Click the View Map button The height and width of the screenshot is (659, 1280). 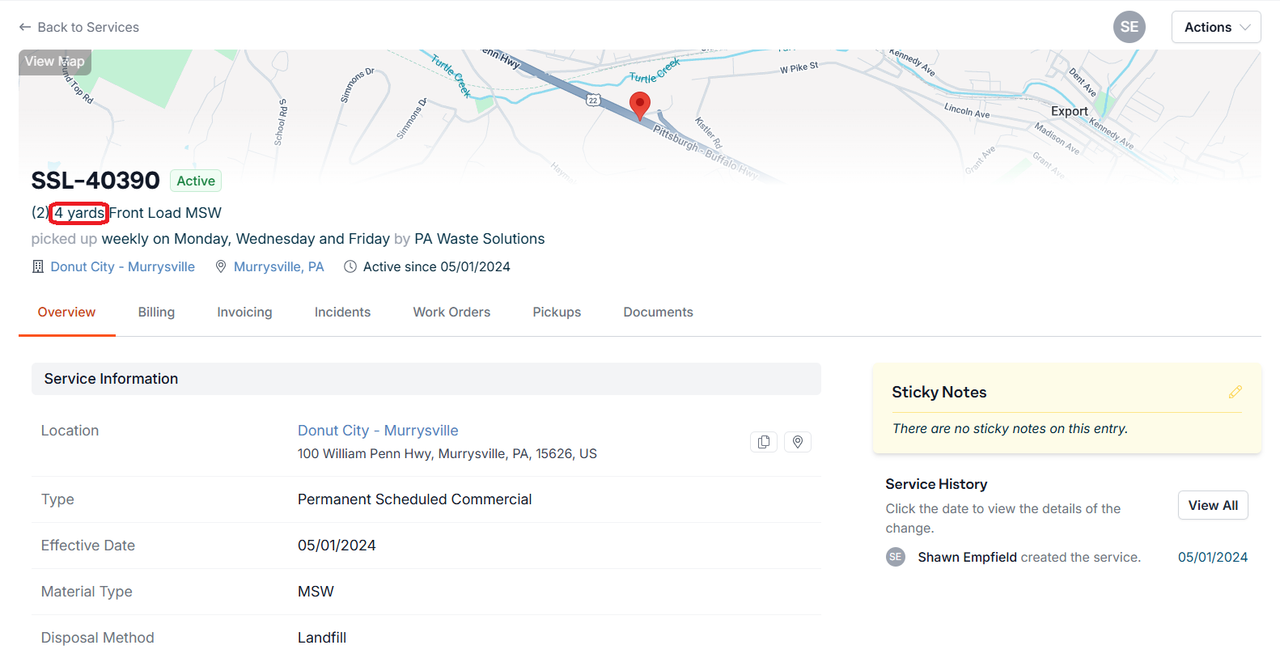55,61
